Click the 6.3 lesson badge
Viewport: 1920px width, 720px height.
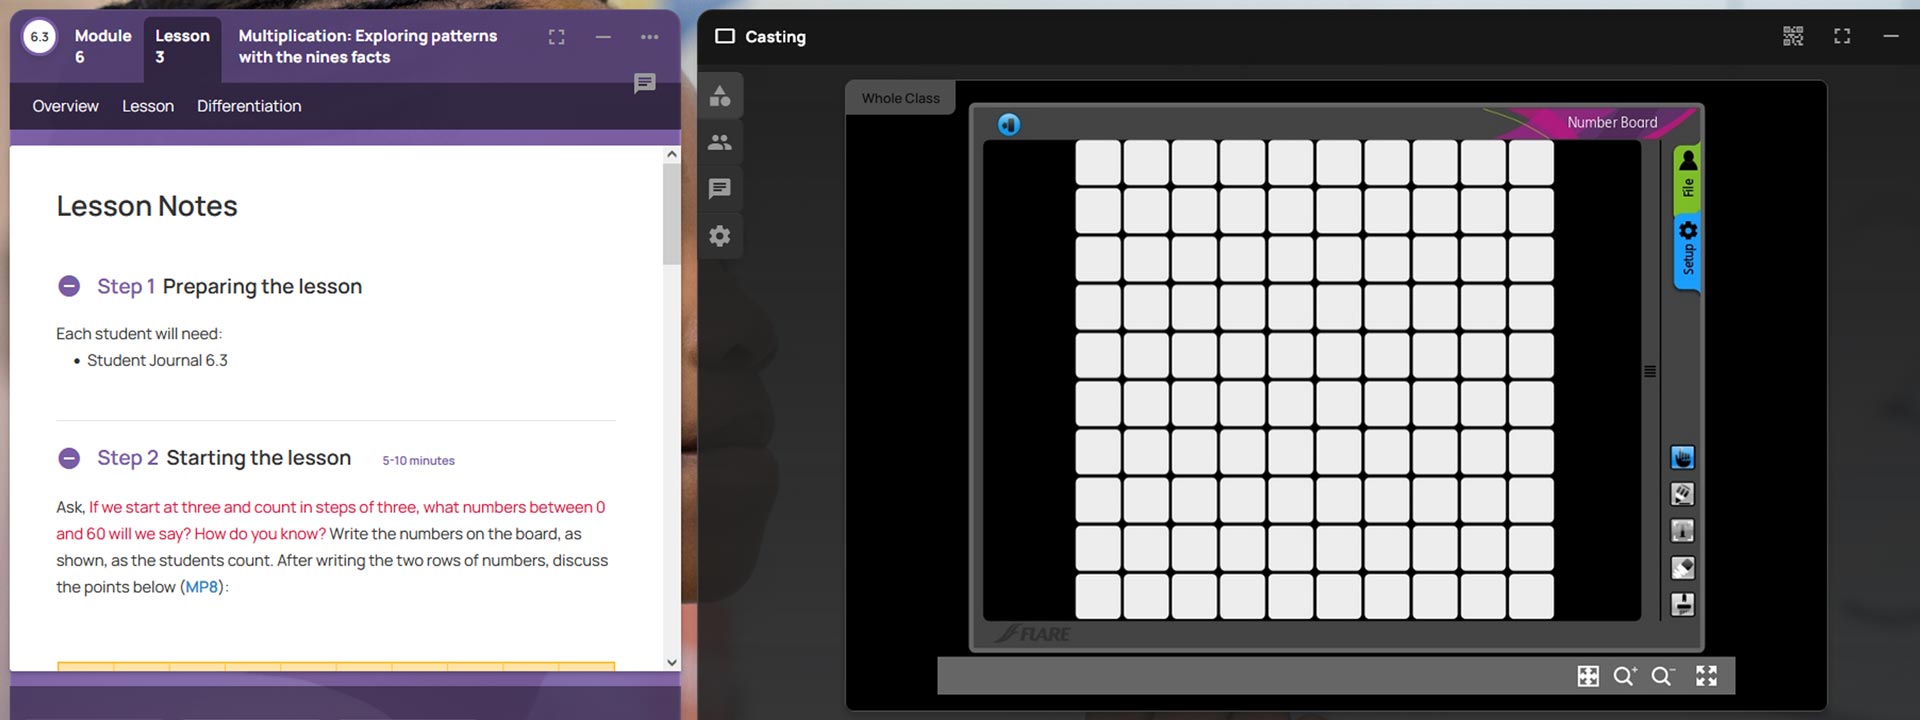(40, 37)
